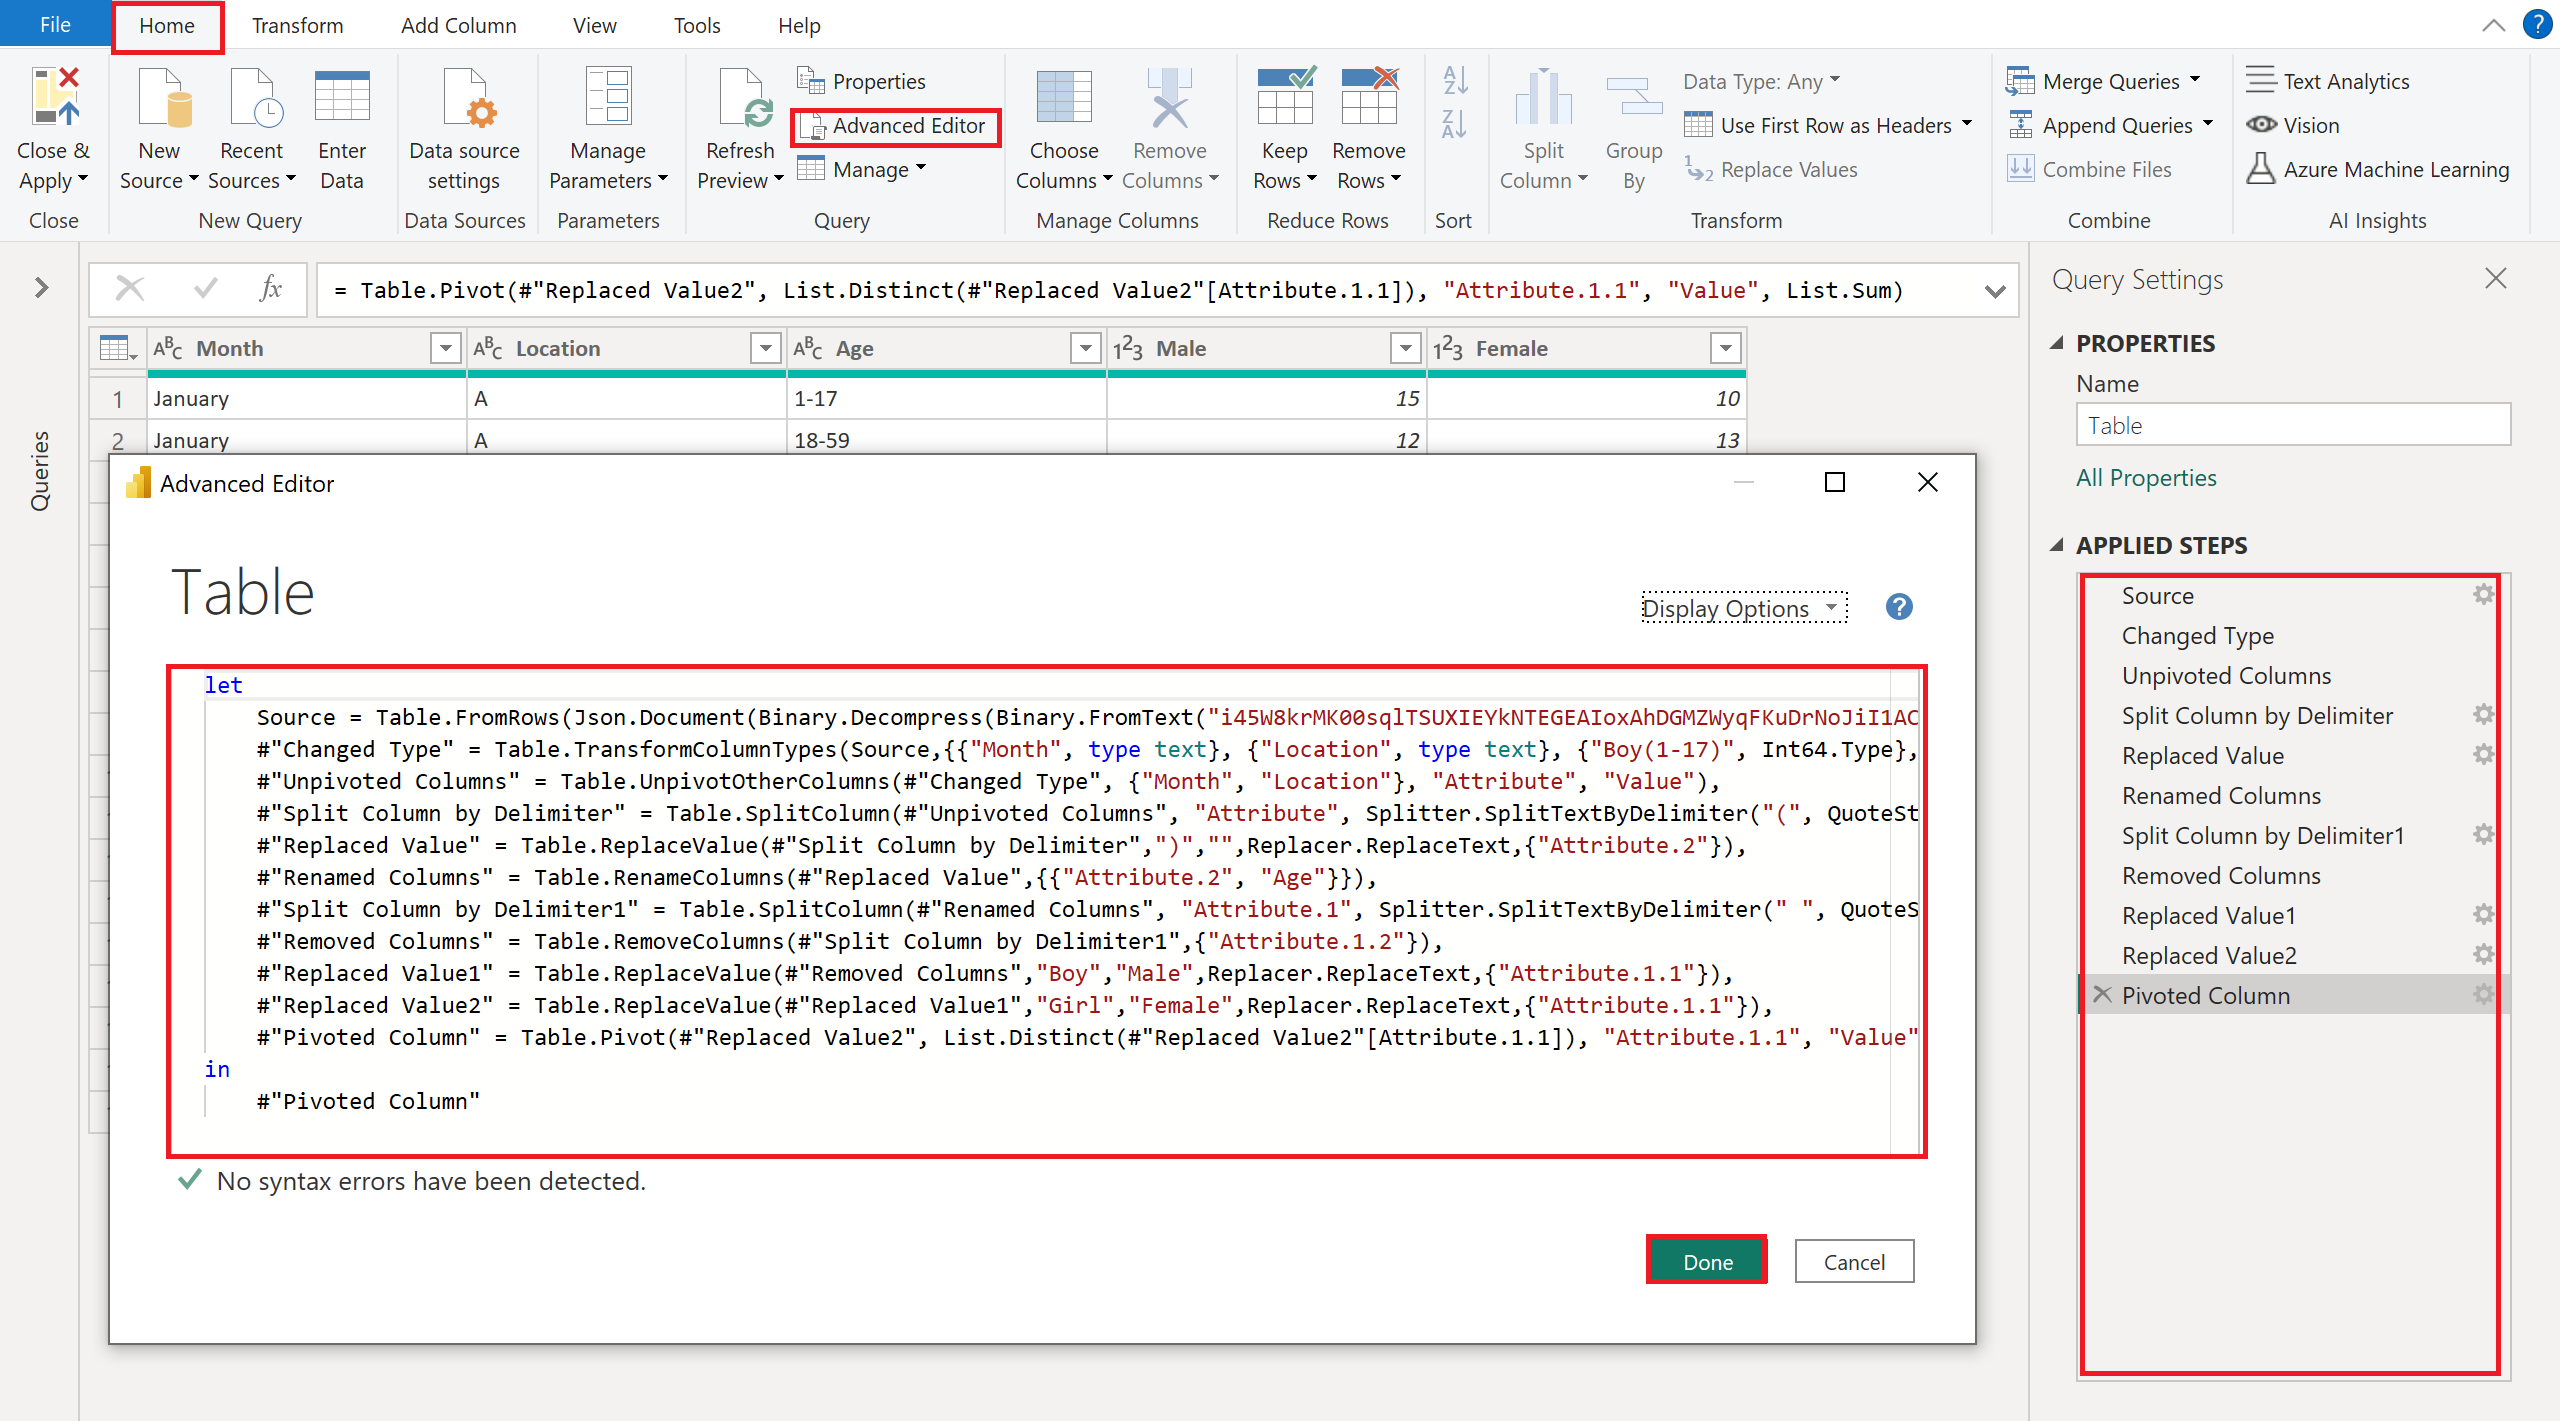Switch to the Add Column tab

click(458, 26)
